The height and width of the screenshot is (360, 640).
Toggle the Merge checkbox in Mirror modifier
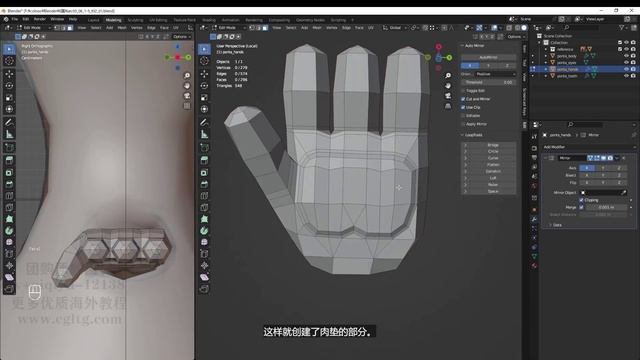[x=581, y=207]
